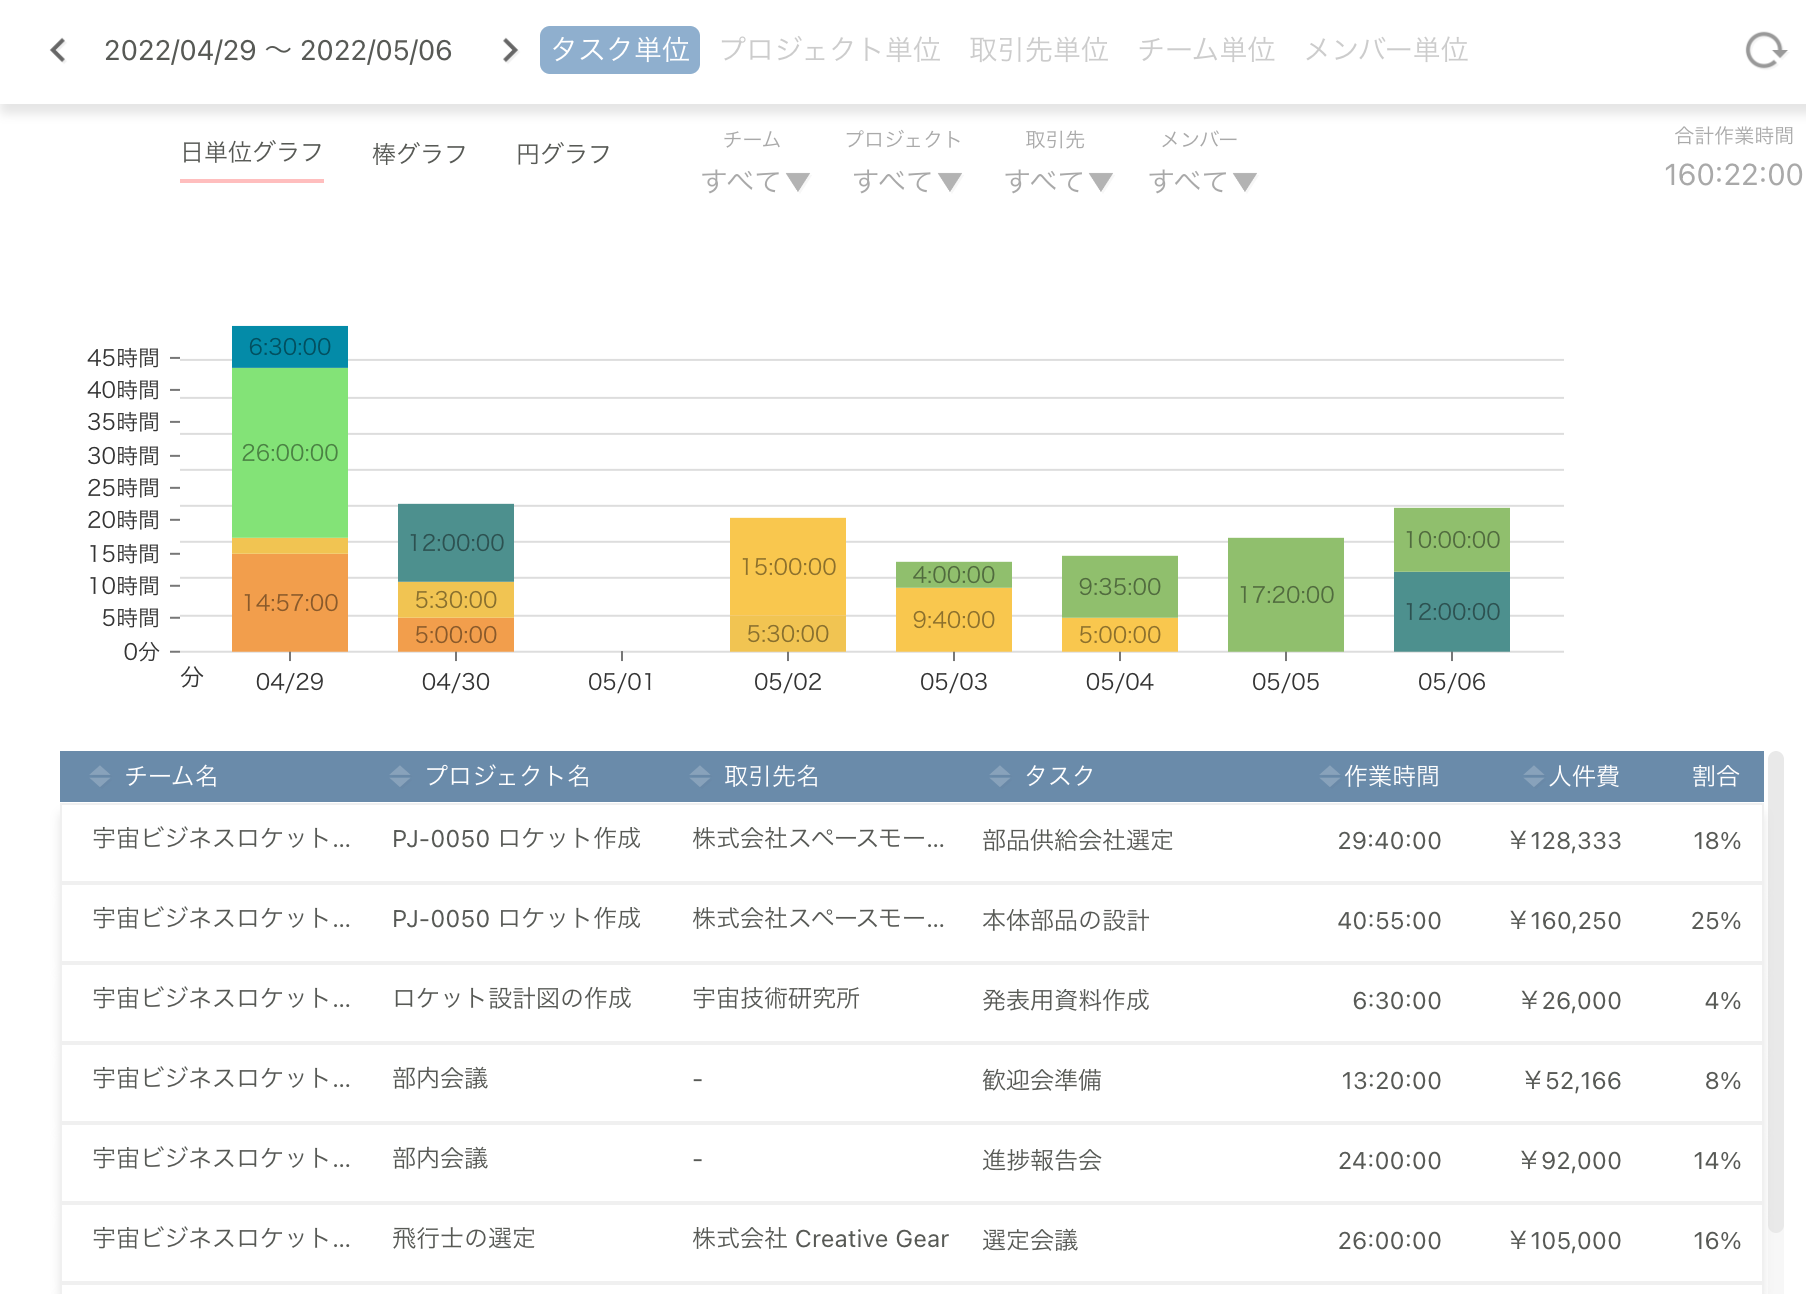Expand the メンバー filter dropdown

tap(1202, 181)
